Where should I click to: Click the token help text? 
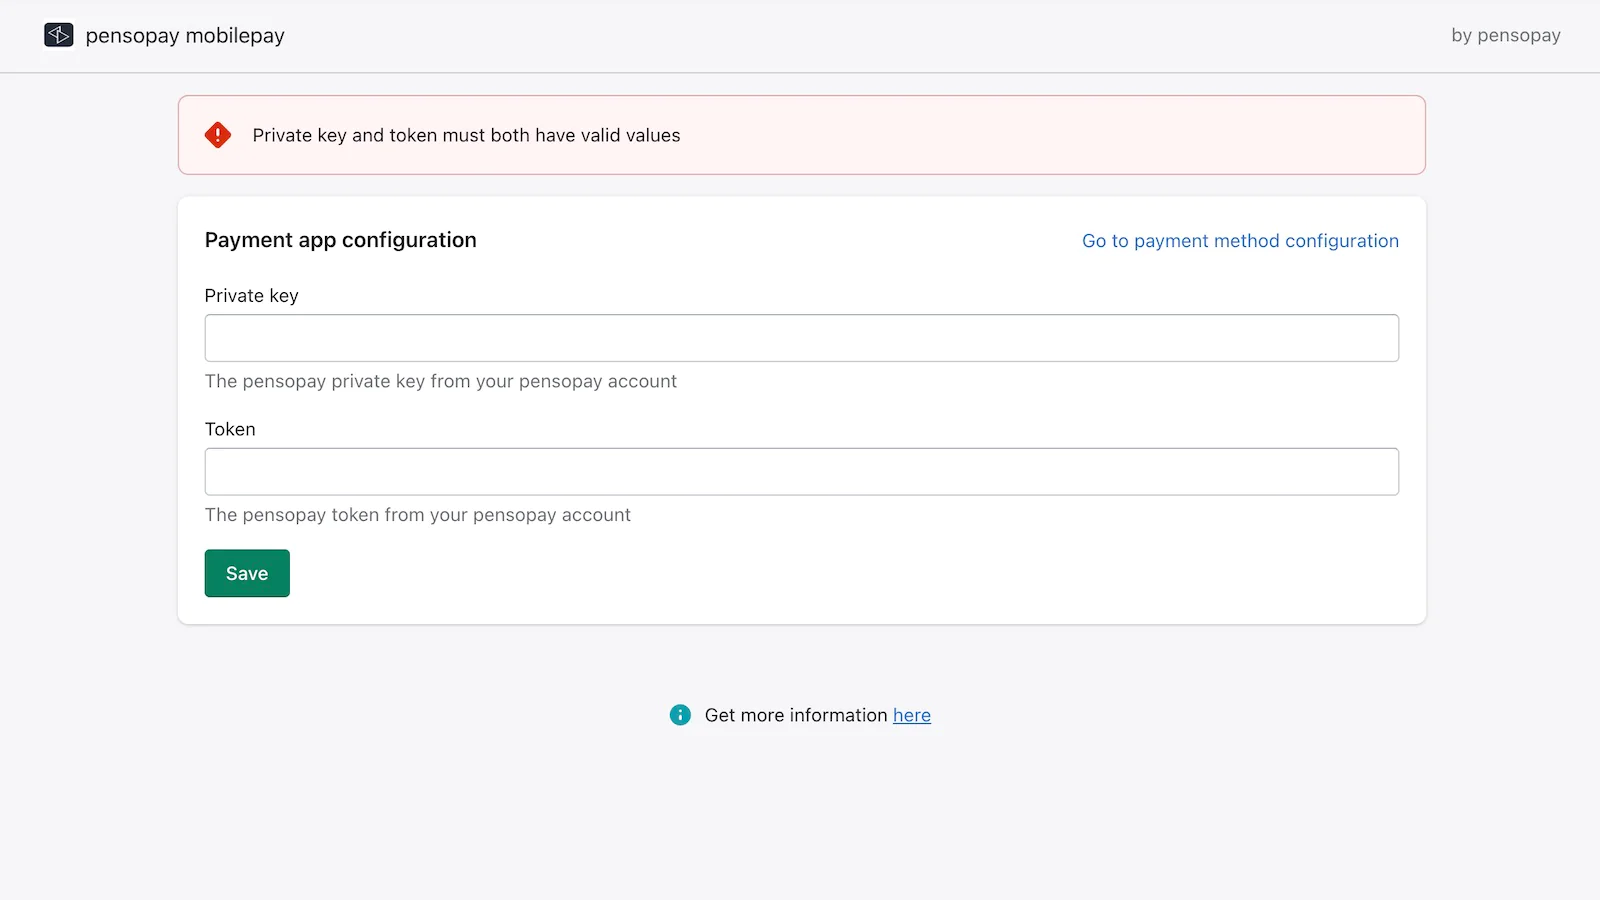click(x=418, y=515)
